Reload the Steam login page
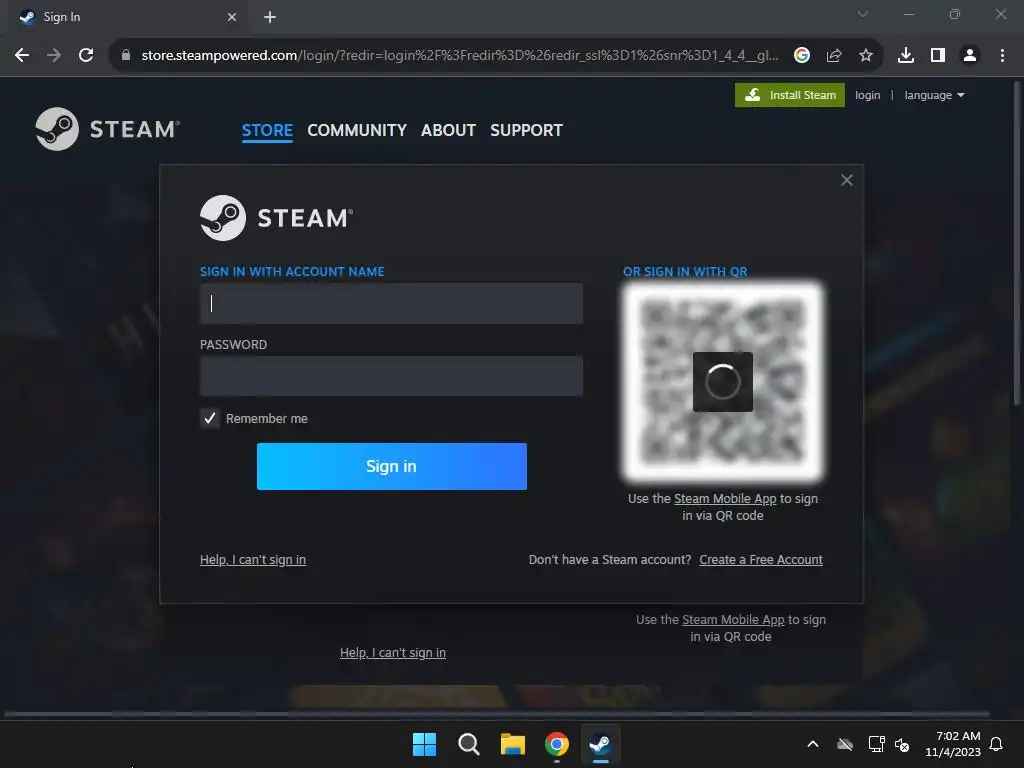Screen dimensions: 1024x768 [x=86, y=56]
